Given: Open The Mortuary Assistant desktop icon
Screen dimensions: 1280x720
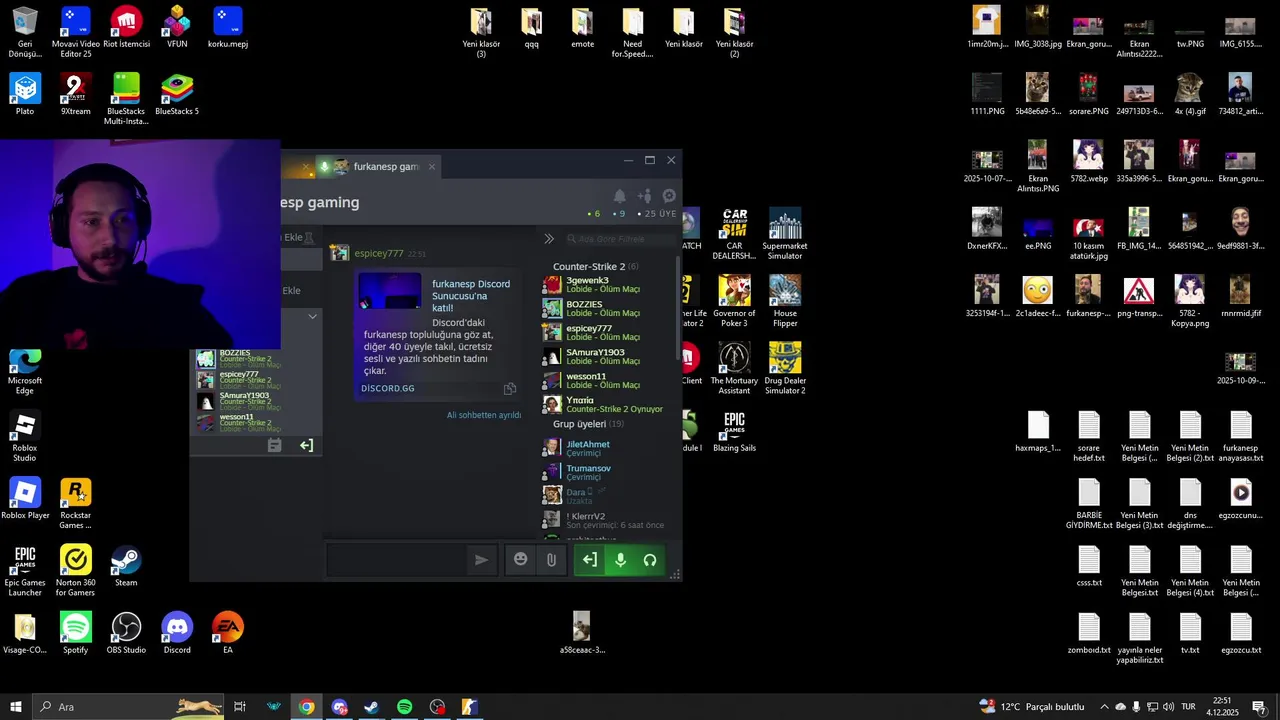Looking at the screenshot, I should click(734, 369).
